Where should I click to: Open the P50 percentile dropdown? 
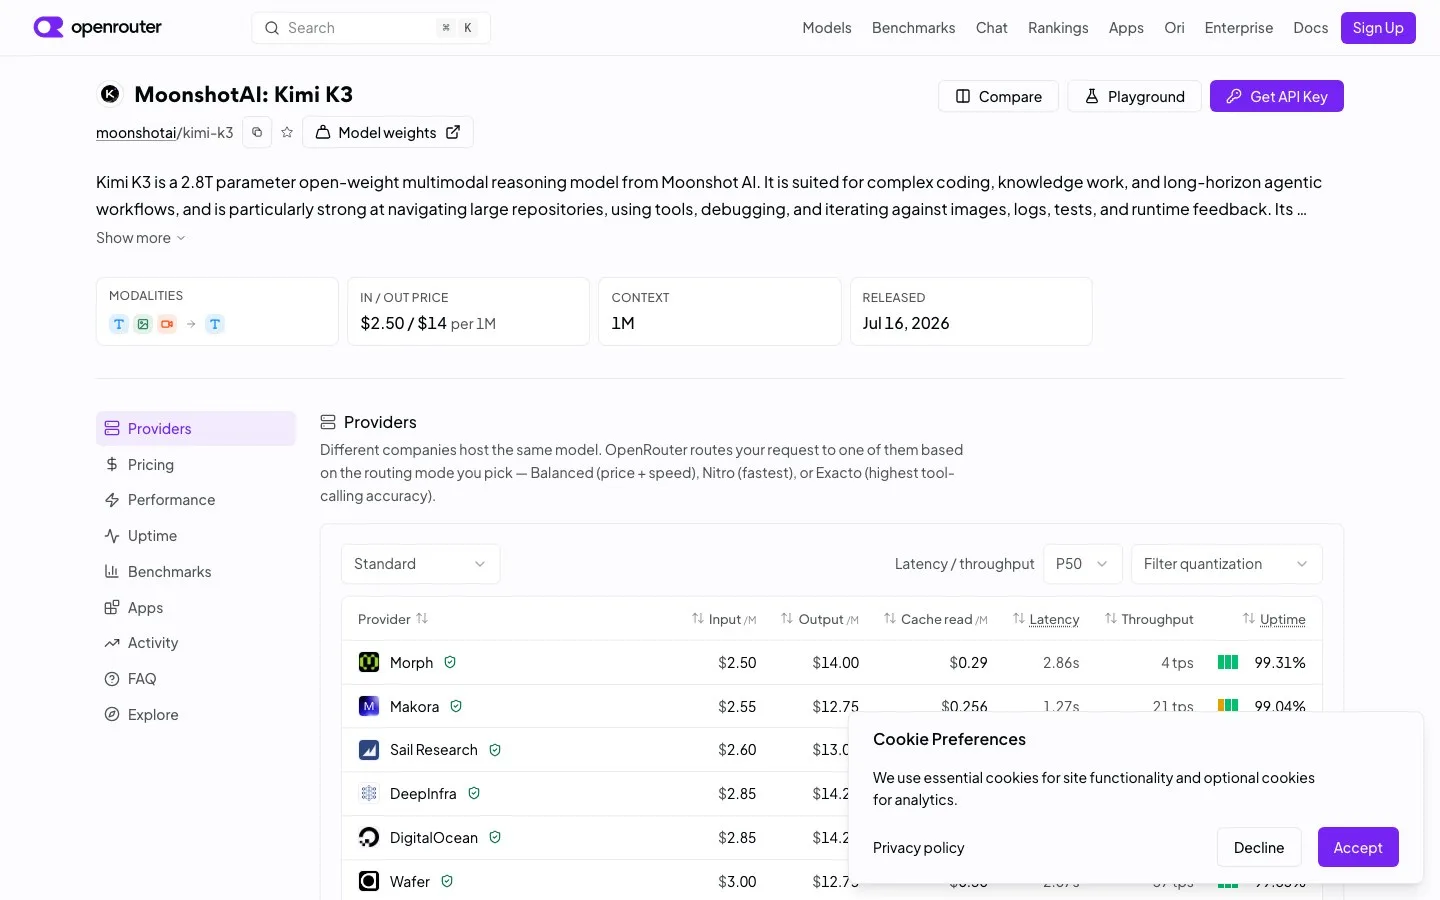point(1083,564)
